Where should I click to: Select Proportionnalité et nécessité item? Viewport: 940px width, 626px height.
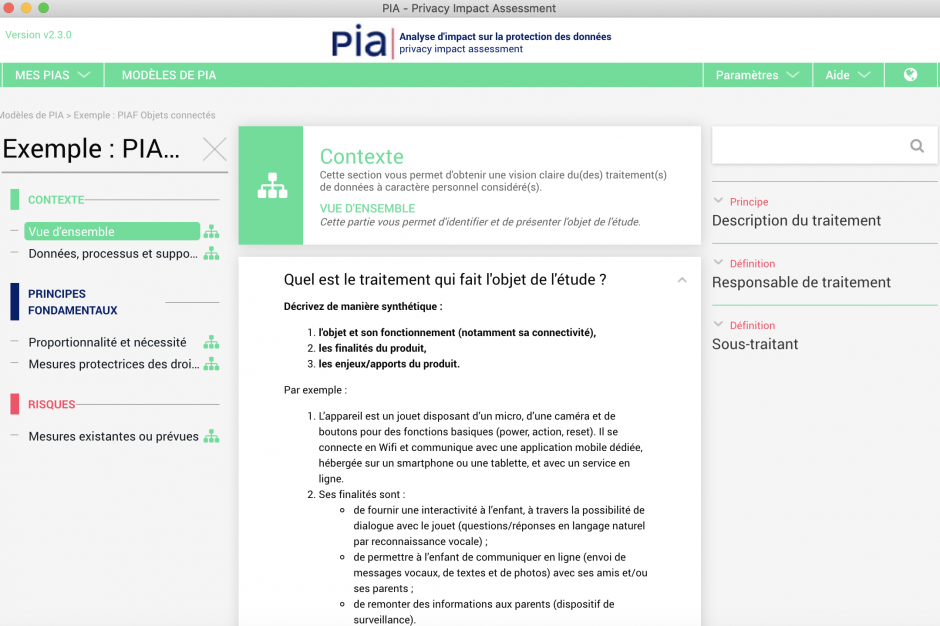click(x=107, y=342)
